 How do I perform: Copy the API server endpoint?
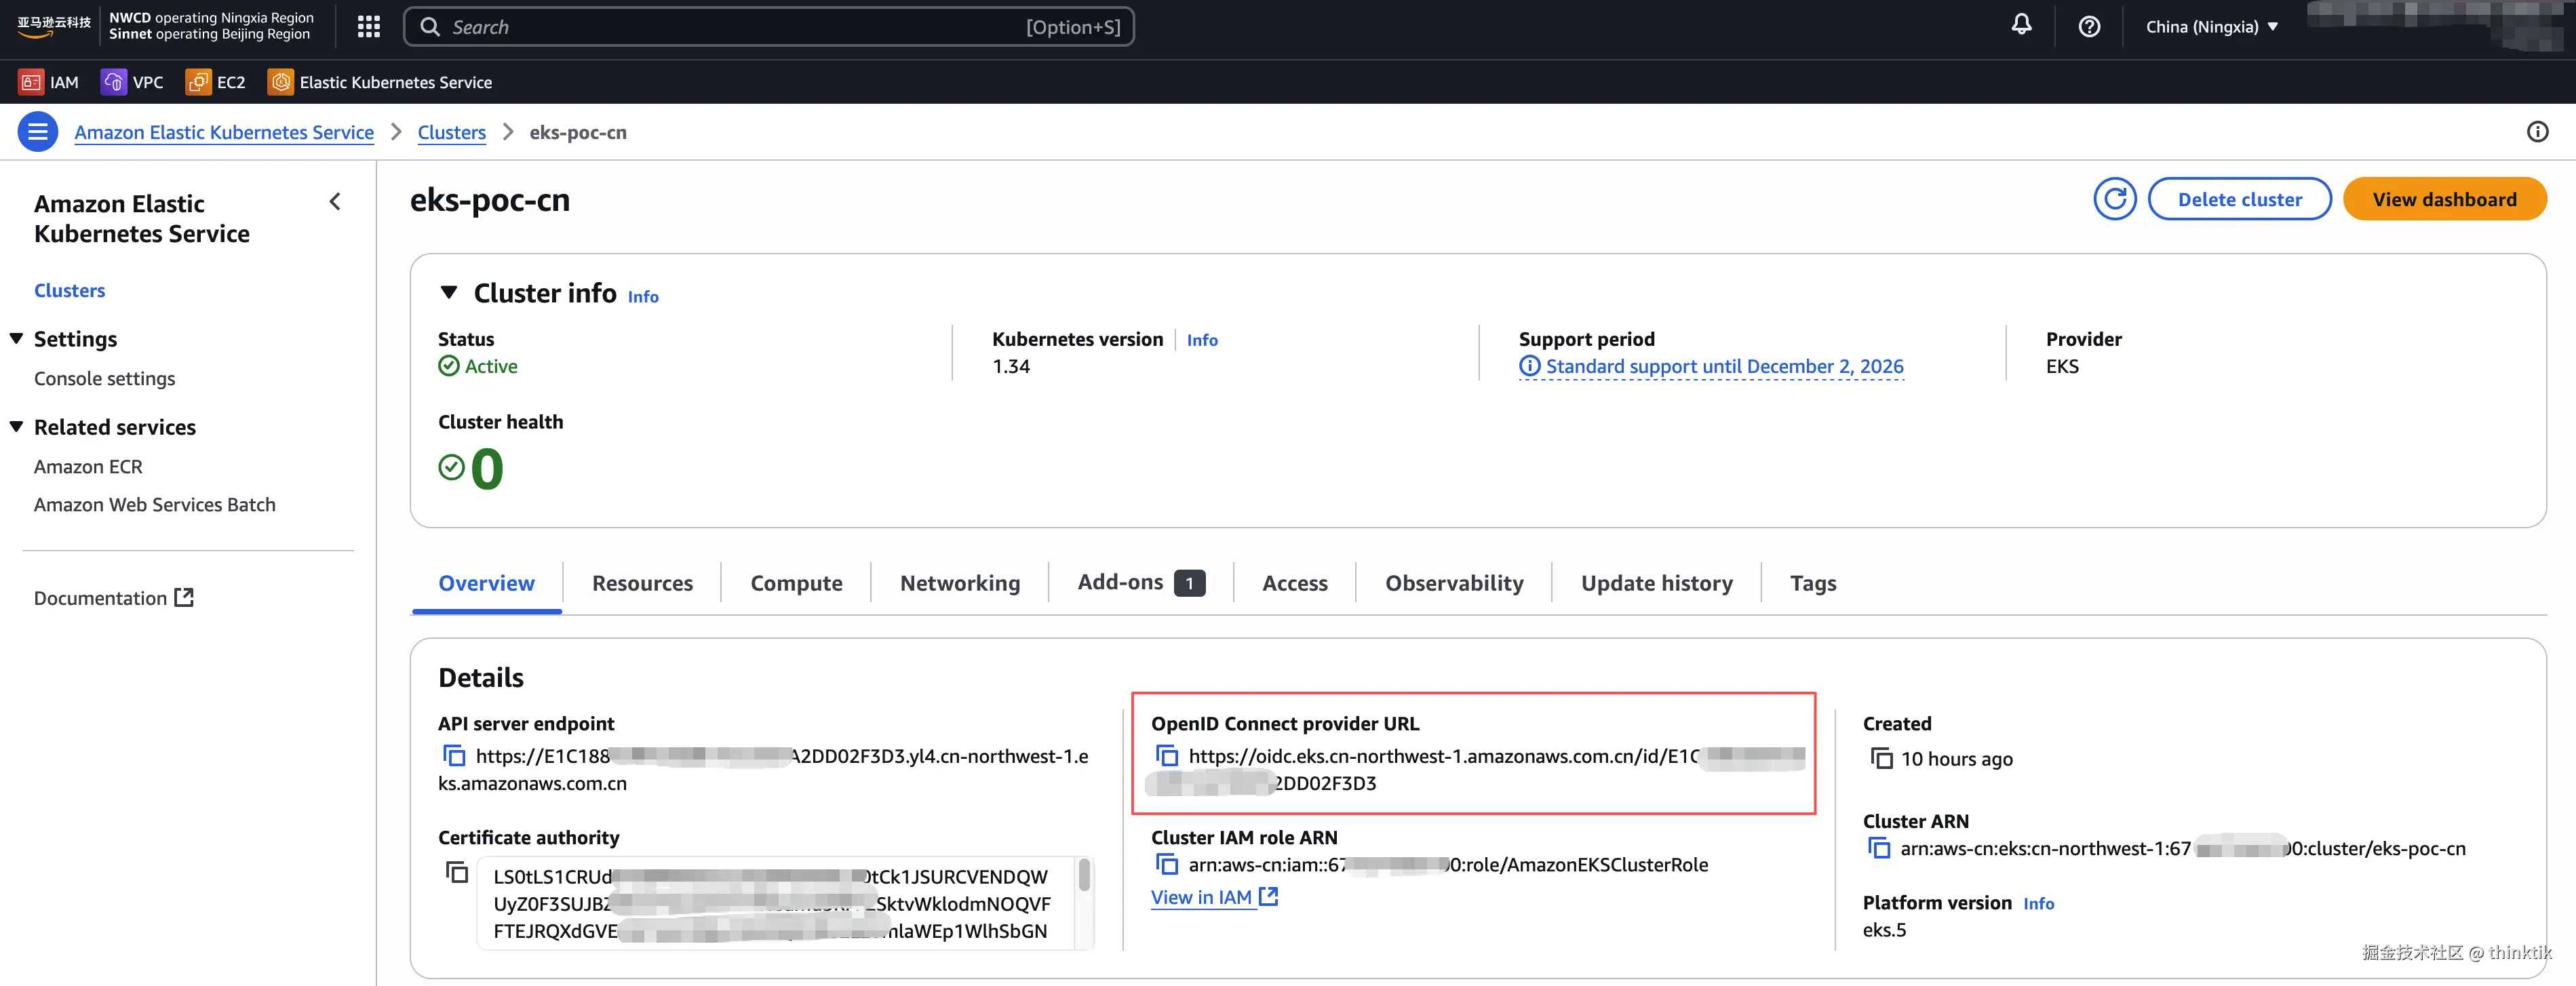pos(454,756)
